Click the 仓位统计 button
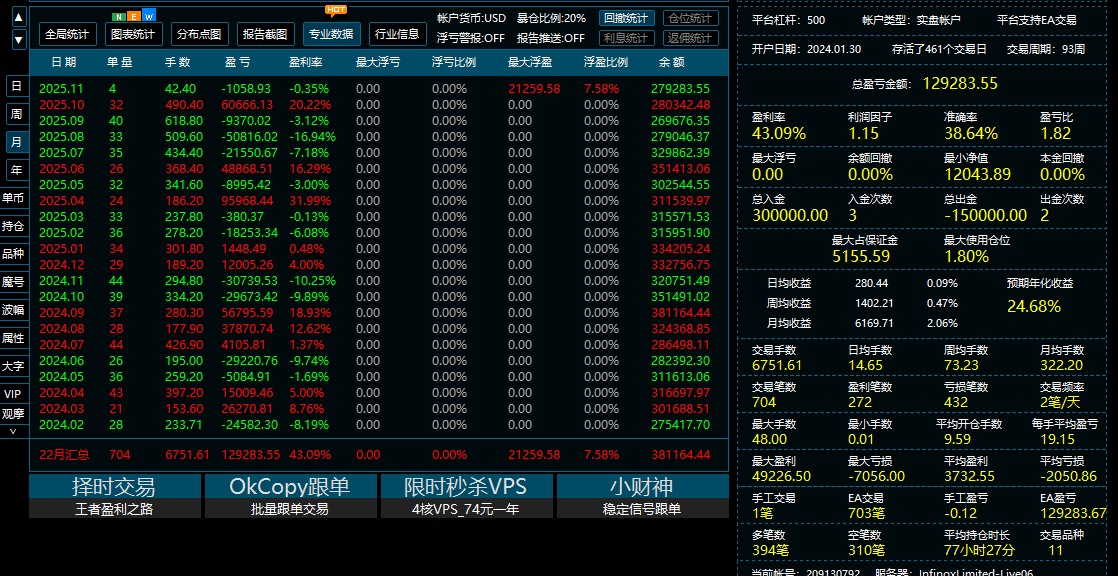Image resolution: width=1118 pixels, height=576 pixels. (x=690, y=19)
